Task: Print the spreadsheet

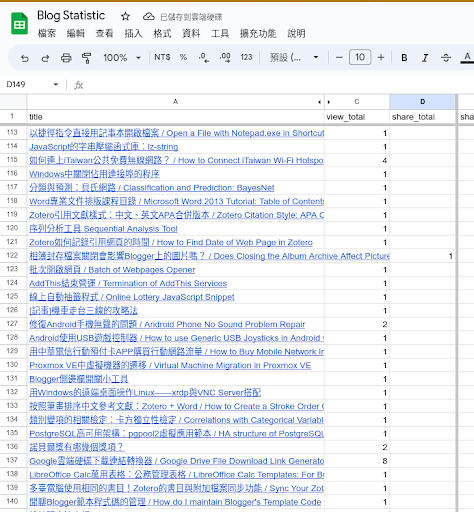Action: [66, 58]
